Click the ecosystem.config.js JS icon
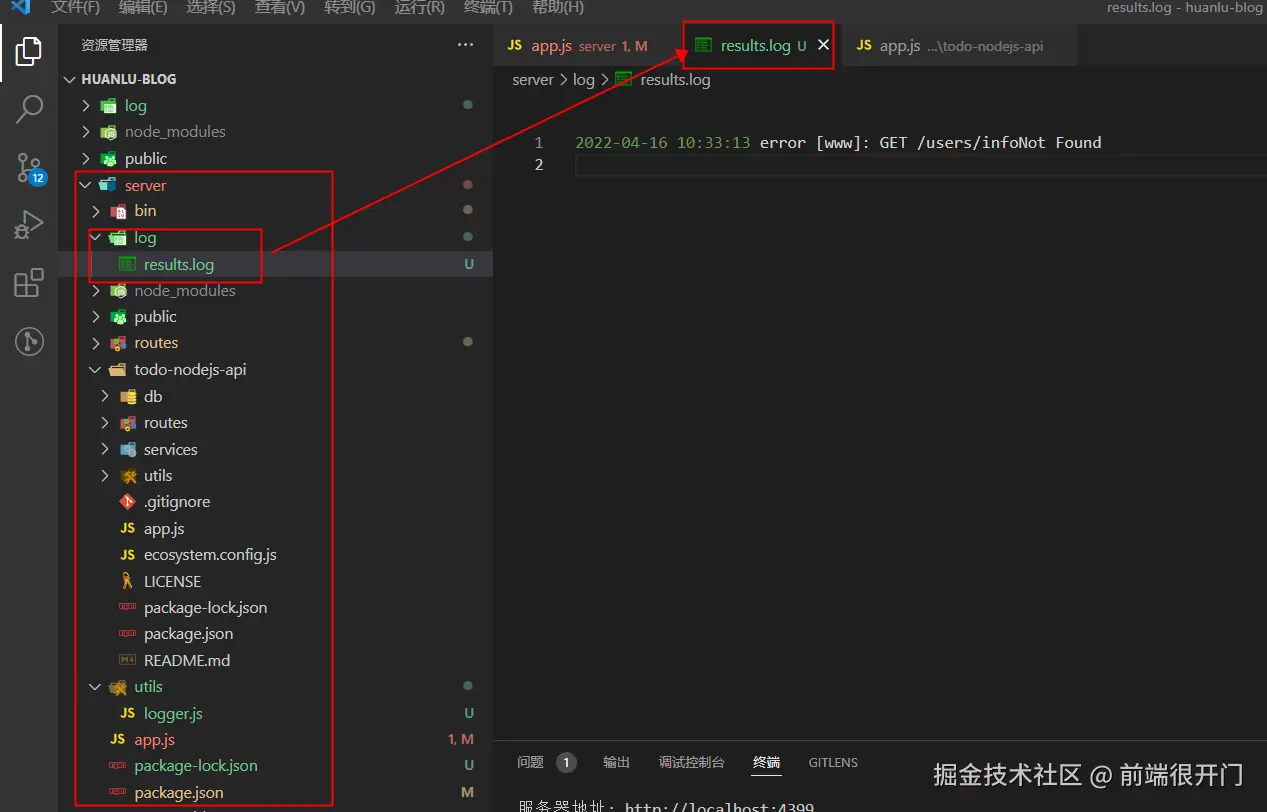 coord(127,554)
